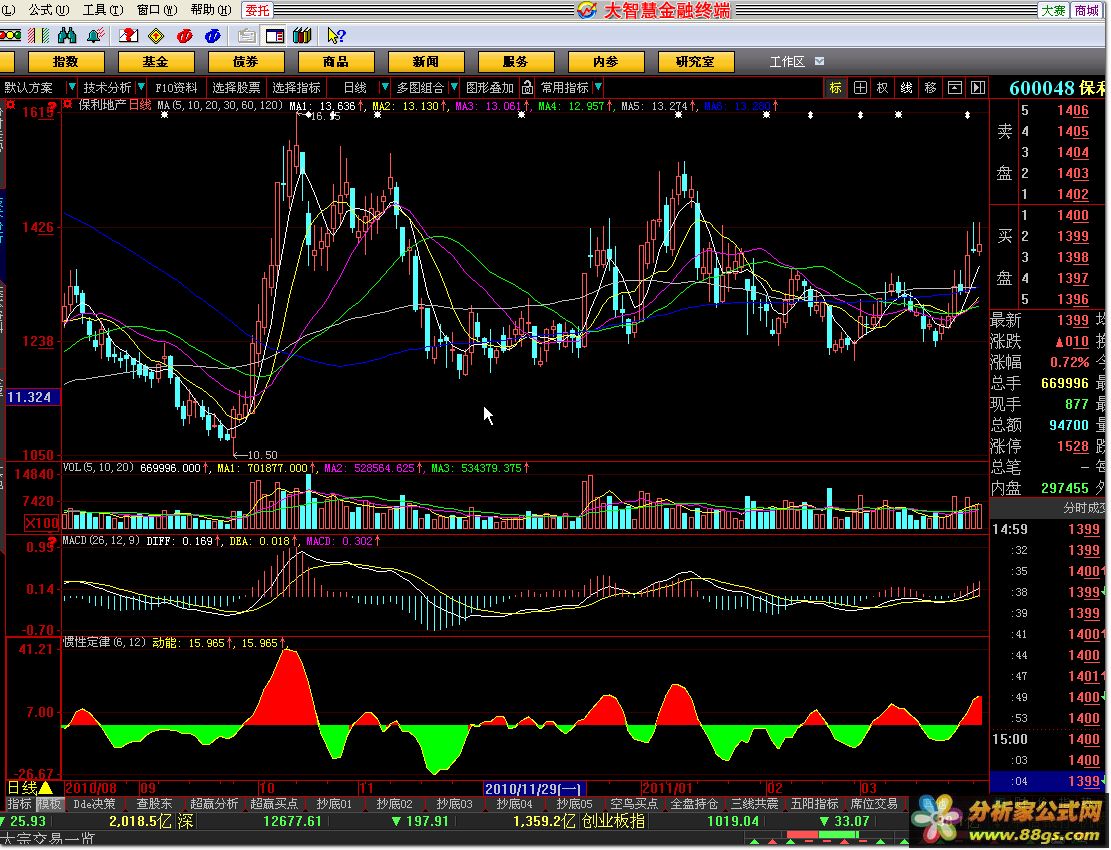Expand the 工作区 dropdown arrow
This screenshot has width=1111, height=850.
[x=820, y=62]
